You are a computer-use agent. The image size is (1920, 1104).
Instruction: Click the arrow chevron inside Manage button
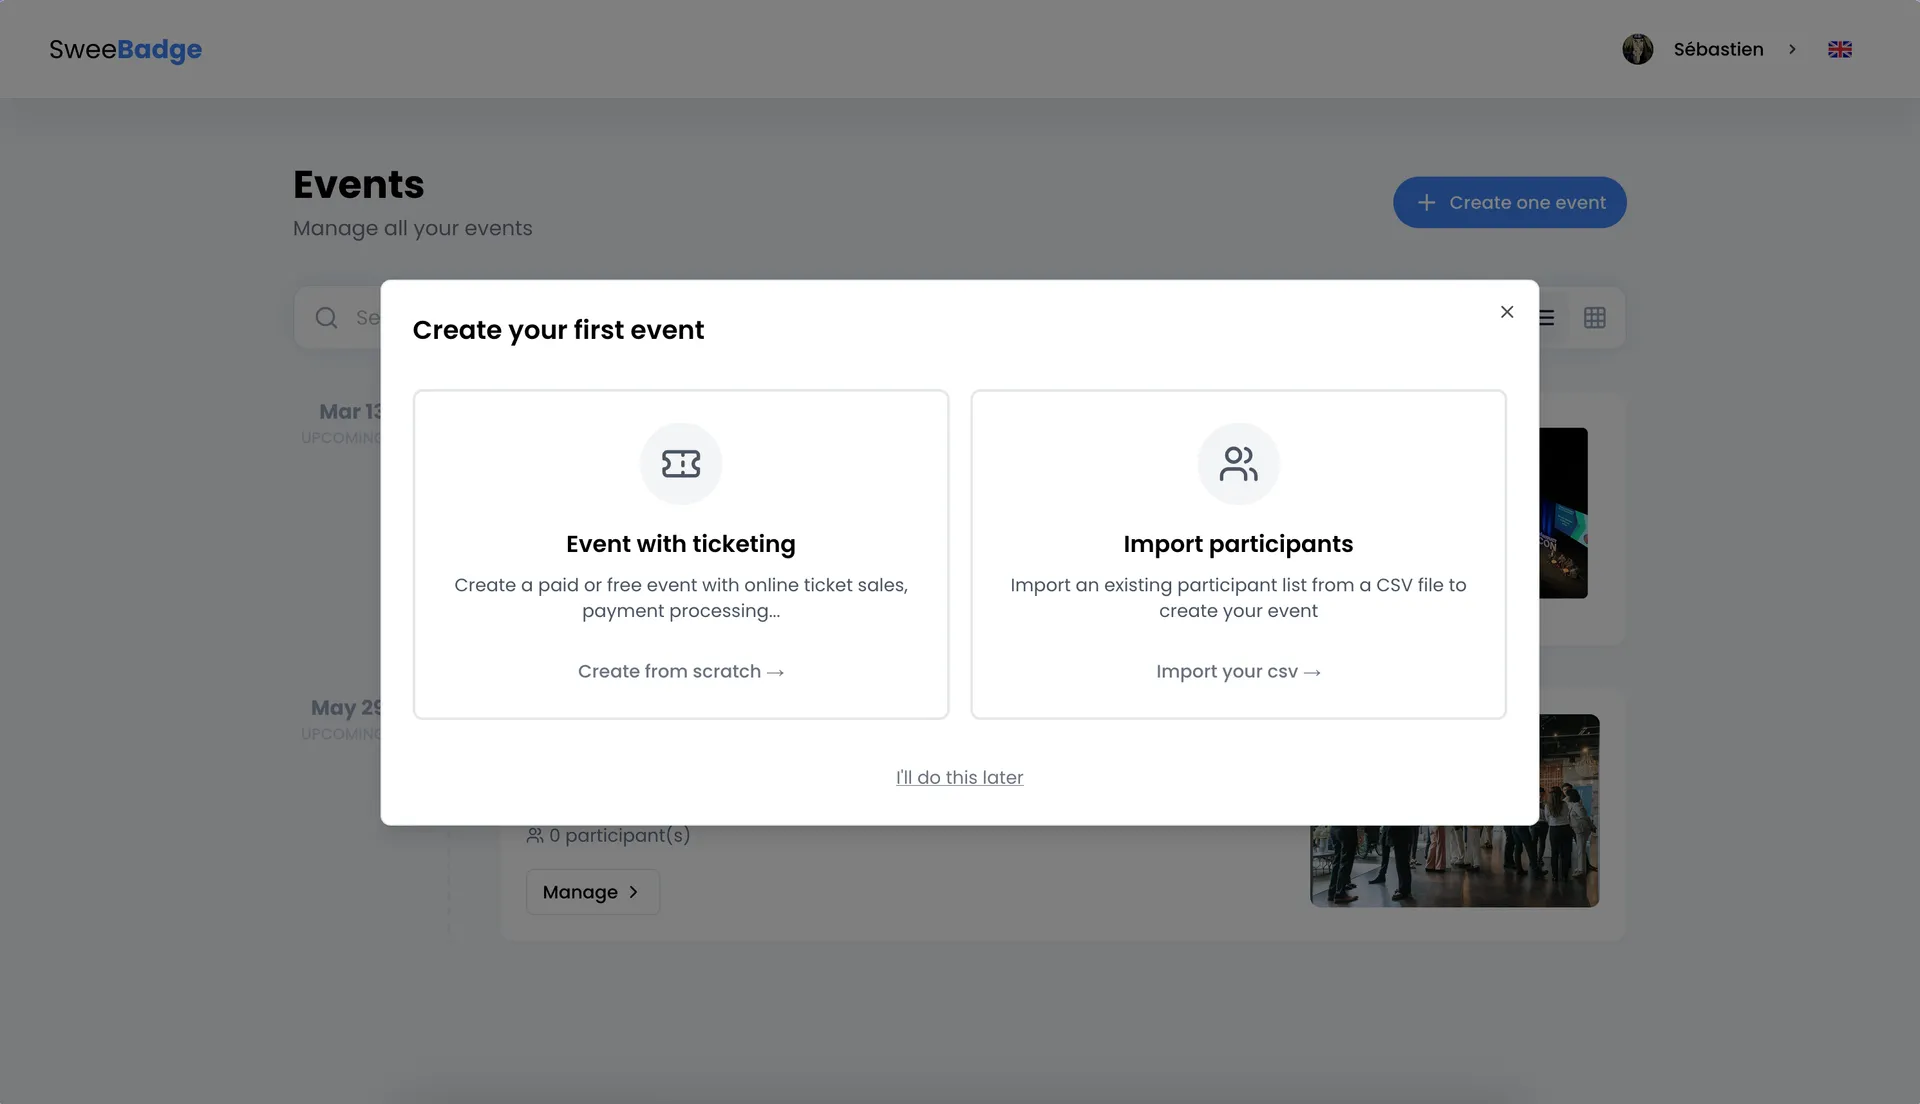tap(633, 891)
